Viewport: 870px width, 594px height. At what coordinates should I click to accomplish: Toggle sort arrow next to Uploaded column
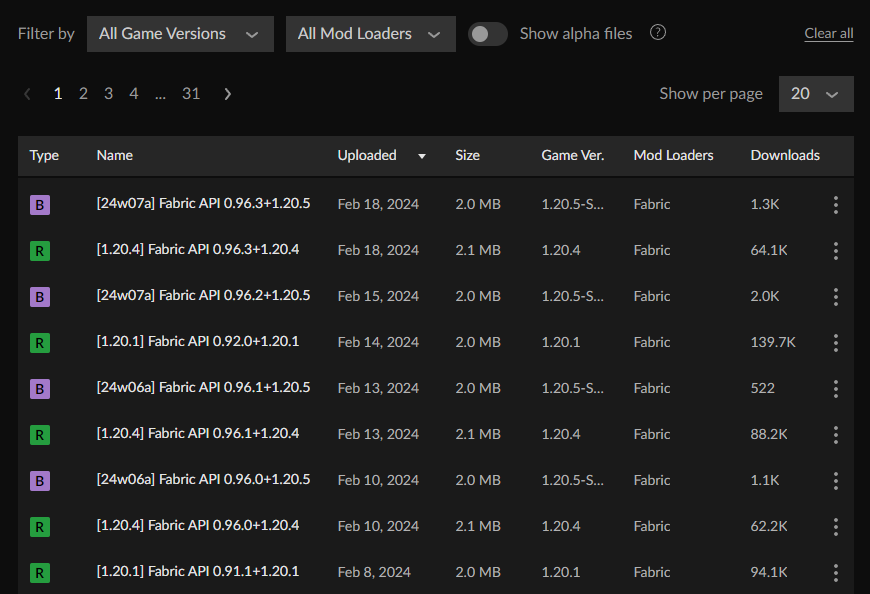coord(422,156)
